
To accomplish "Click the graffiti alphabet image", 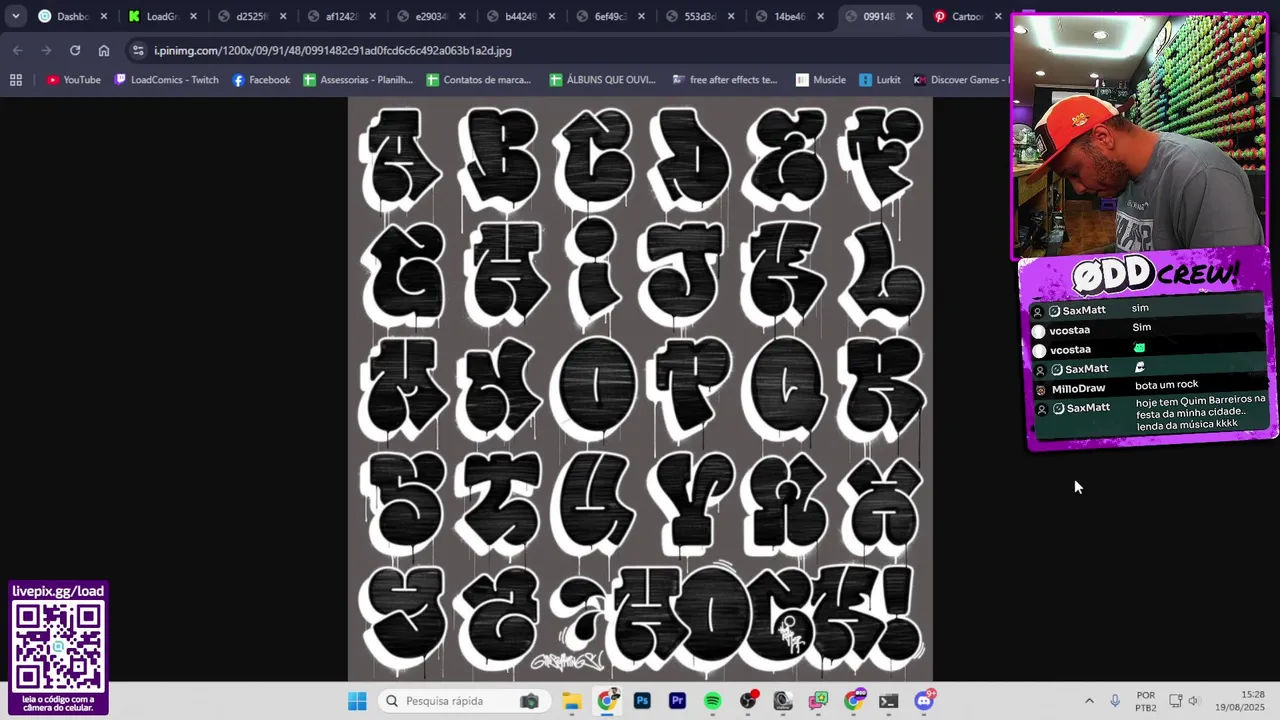I will 640,389.
